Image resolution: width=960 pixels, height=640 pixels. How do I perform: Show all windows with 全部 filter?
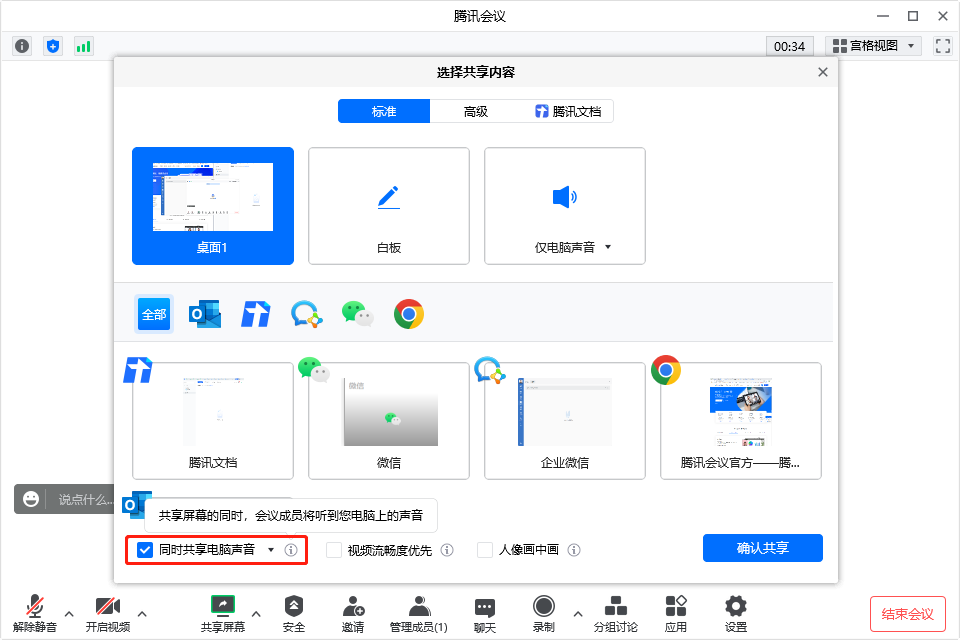(x=154, y=314)
